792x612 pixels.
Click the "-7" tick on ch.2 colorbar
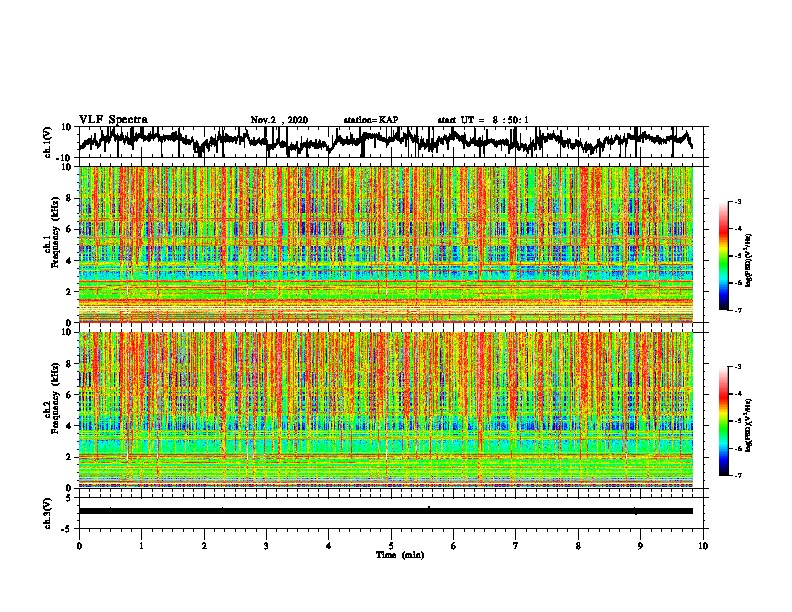coord(738,475)
